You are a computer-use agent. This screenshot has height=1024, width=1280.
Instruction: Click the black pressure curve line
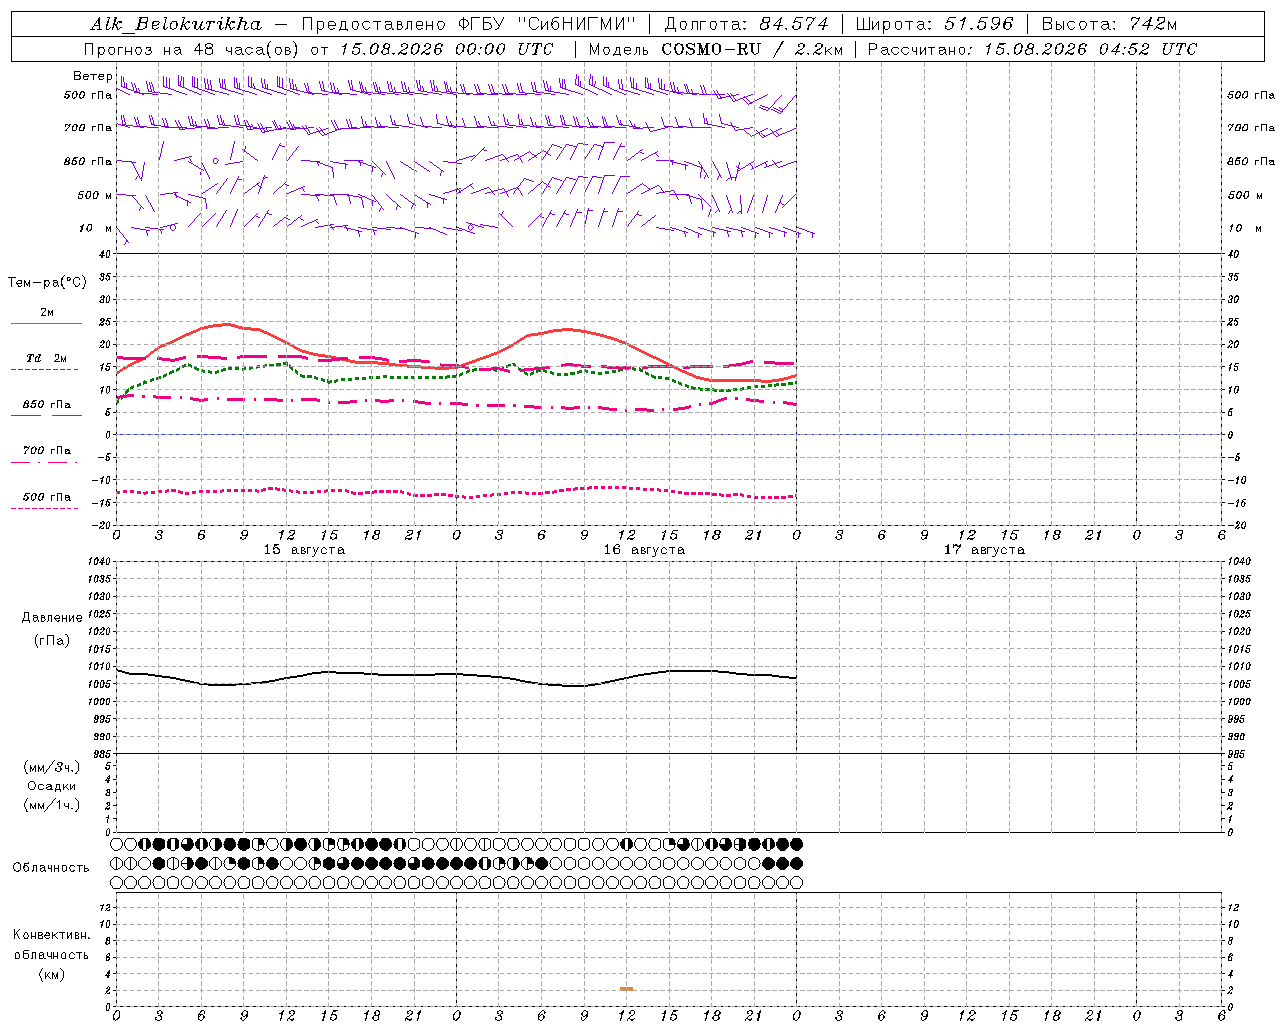tap(456, 675)
